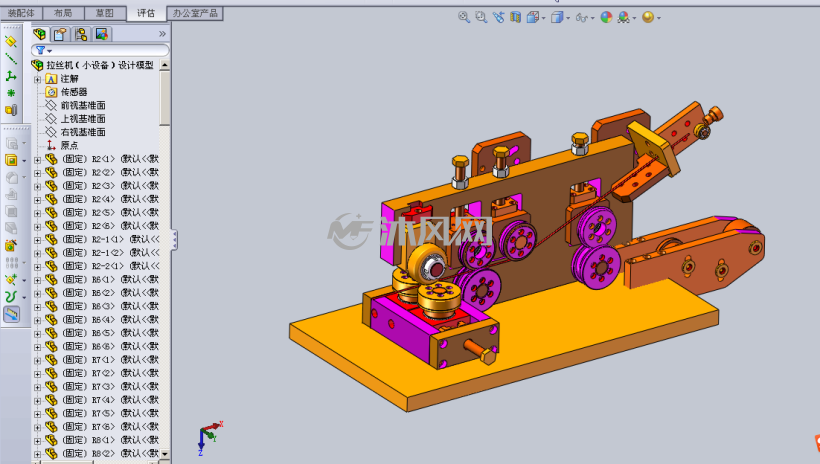Expand the R2<3> component node
This screenshot has height=464, width=820.
point(38,186)
